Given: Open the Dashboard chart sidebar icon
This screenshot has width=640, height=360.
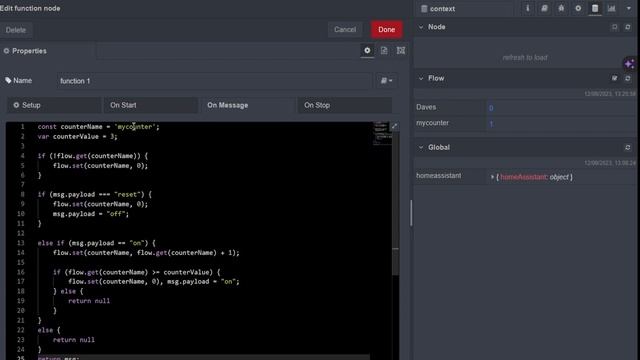Looking at the screenshot, I should click(x=611, y=8).
